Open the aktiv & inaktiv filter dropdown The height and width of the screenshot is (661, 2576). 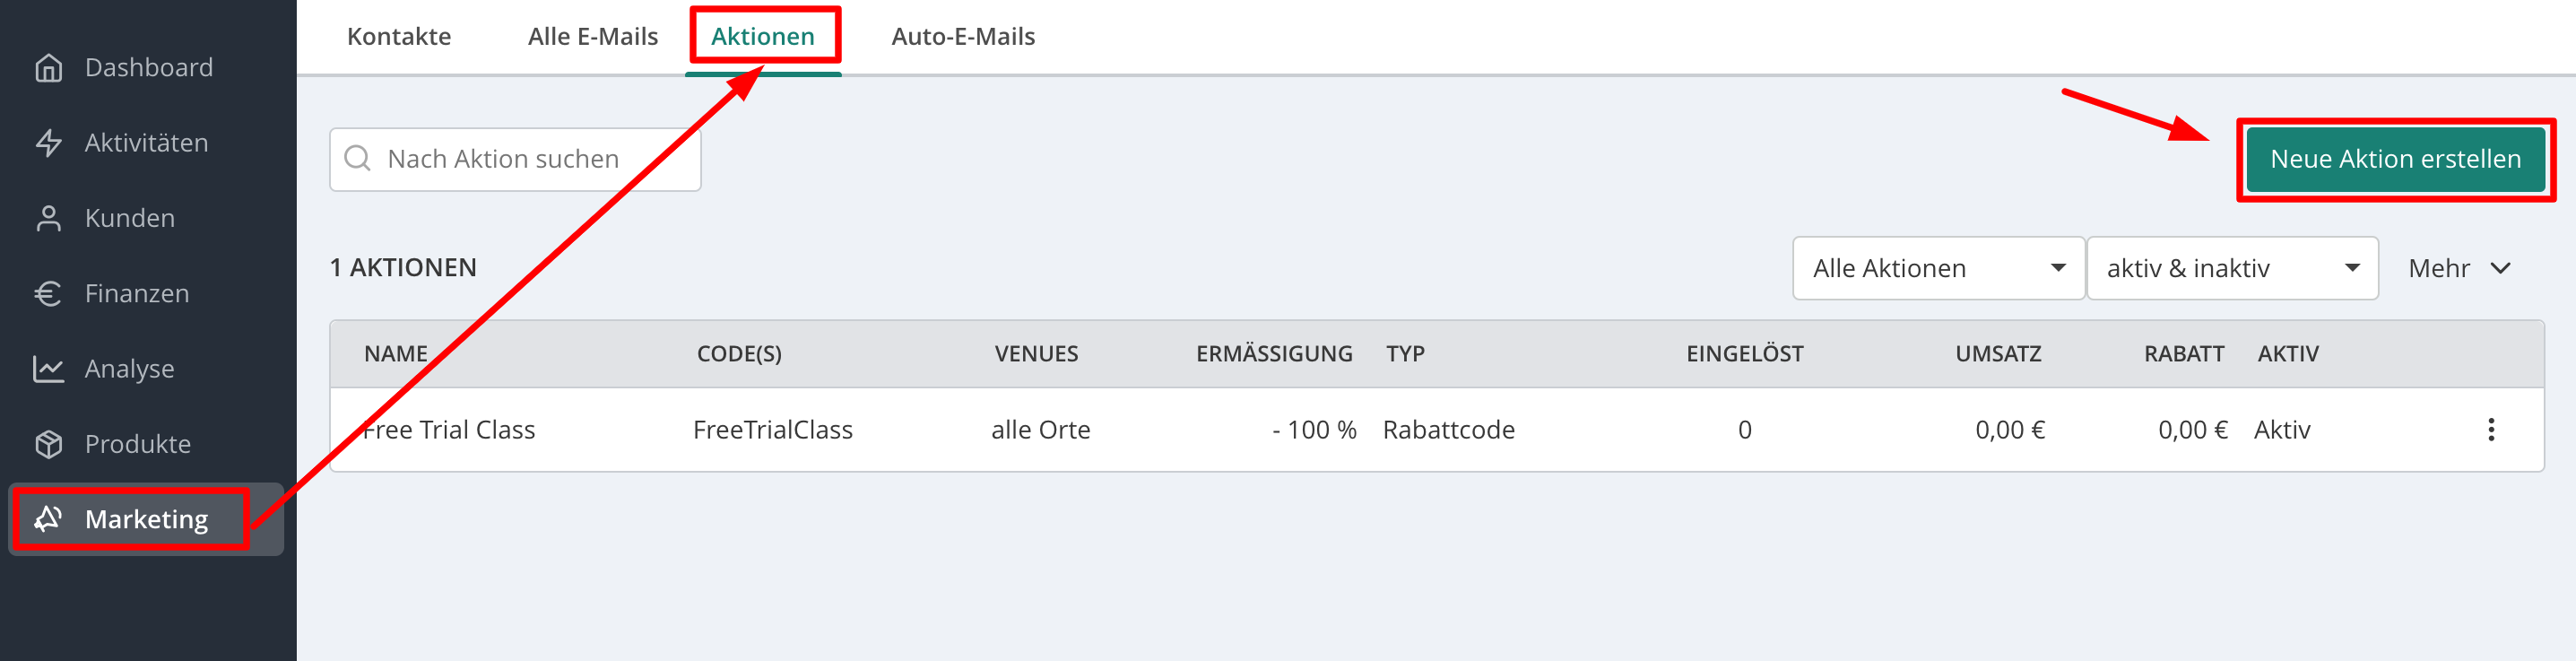click(x=2231, y=268)
